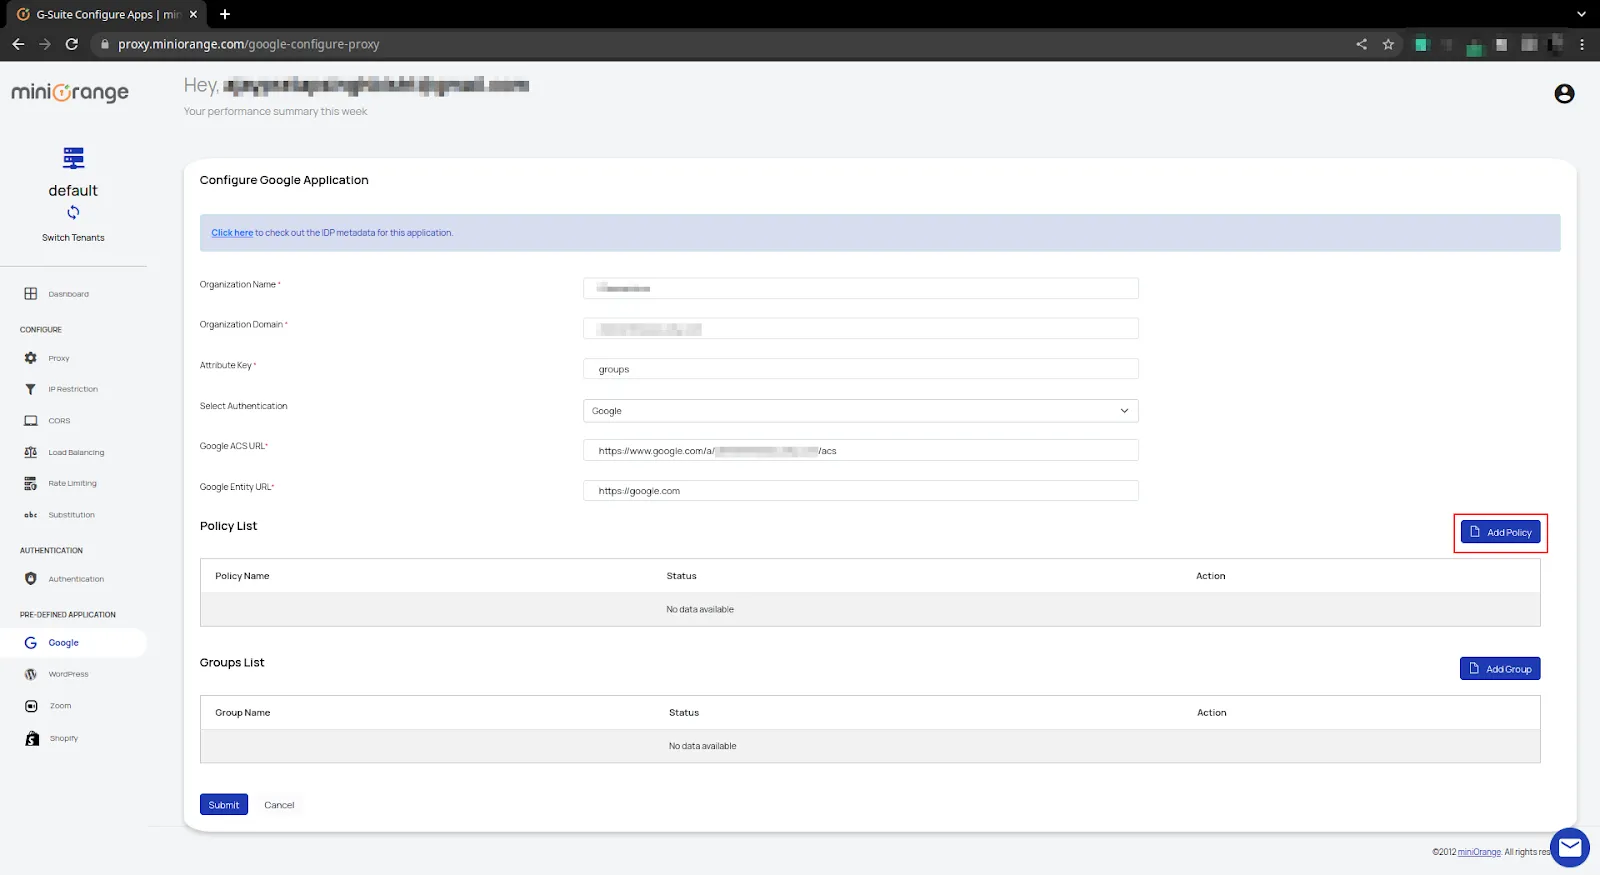1600x875 pixels.
Task: Focus the Organization Domain field
Action: (x=860, y=329)
